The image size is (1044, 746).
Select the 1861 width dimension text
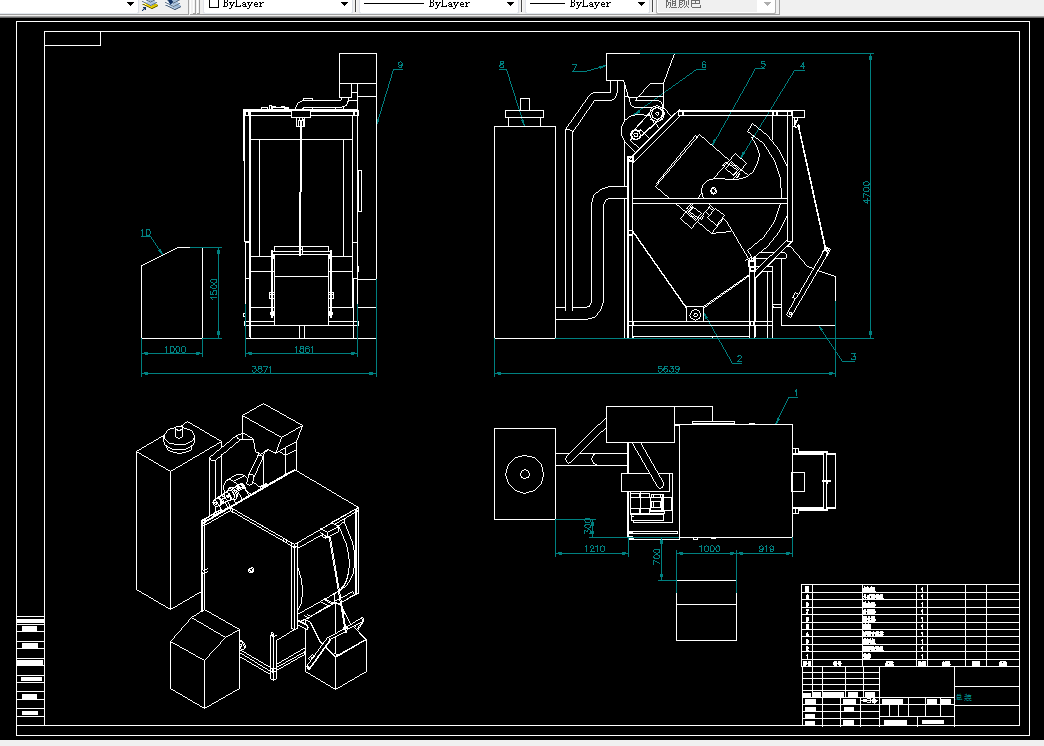pyautogui.click(x=304, y=349)
